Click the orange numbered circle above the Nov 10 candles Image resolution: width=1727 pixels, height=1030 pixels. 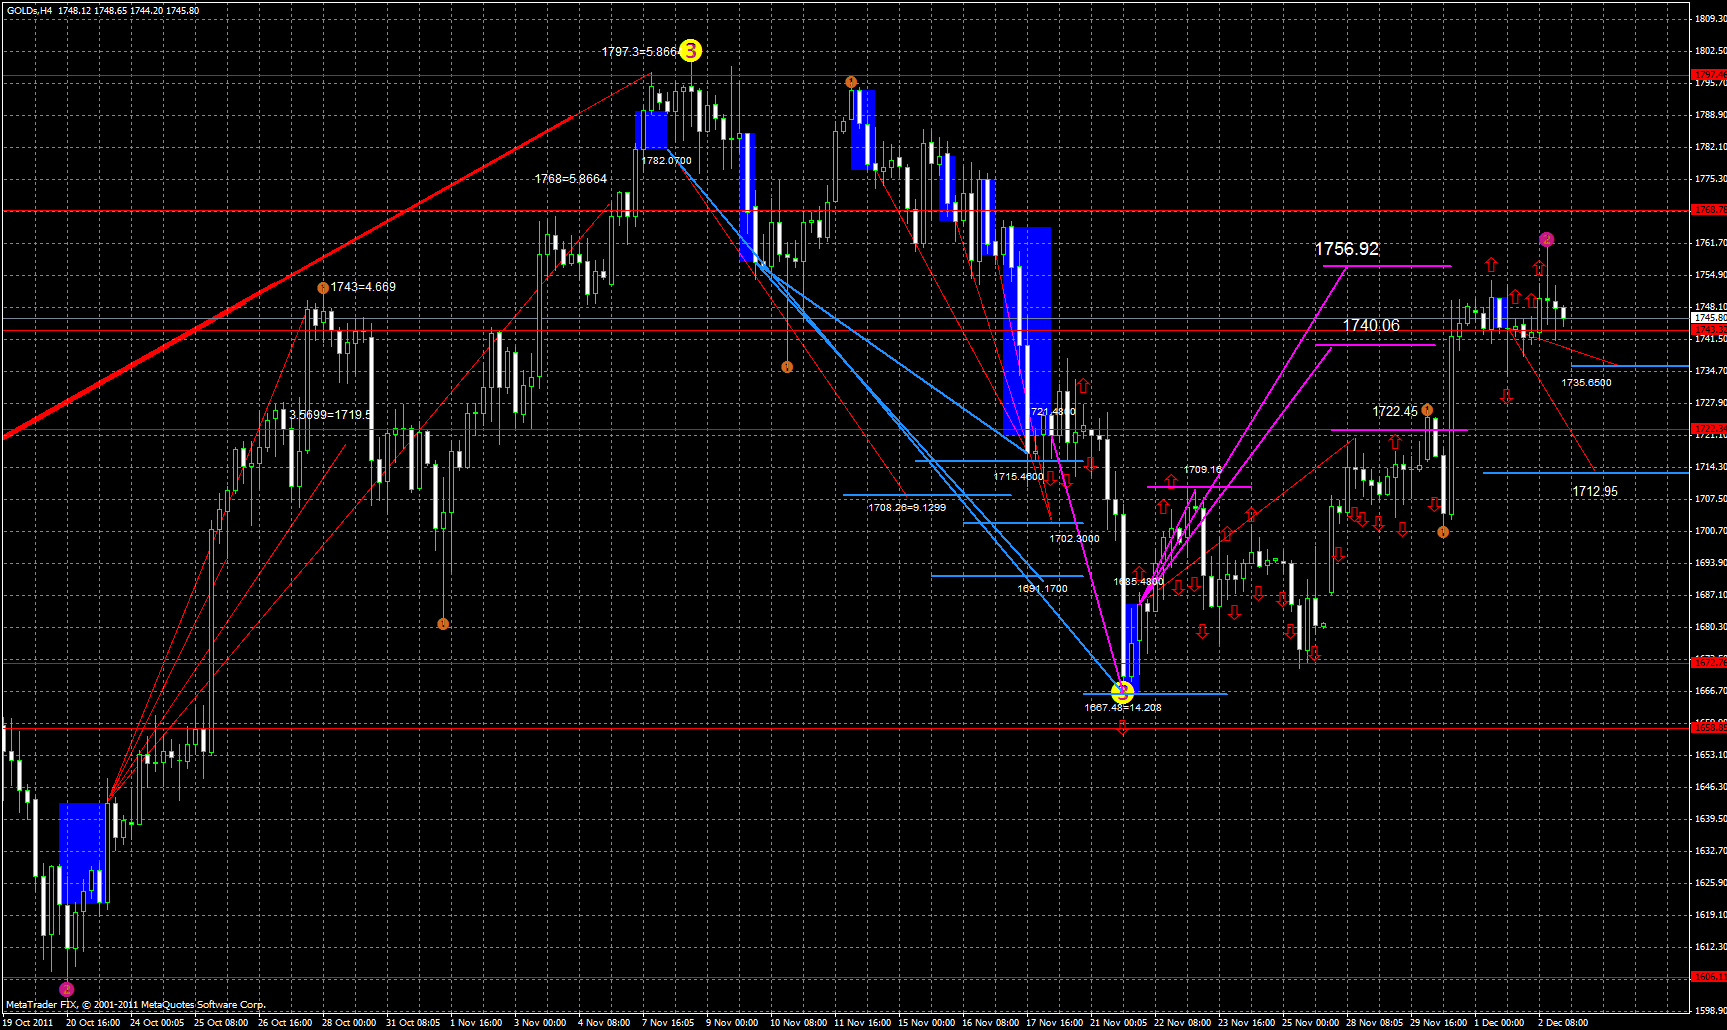(x=851, y=81)
